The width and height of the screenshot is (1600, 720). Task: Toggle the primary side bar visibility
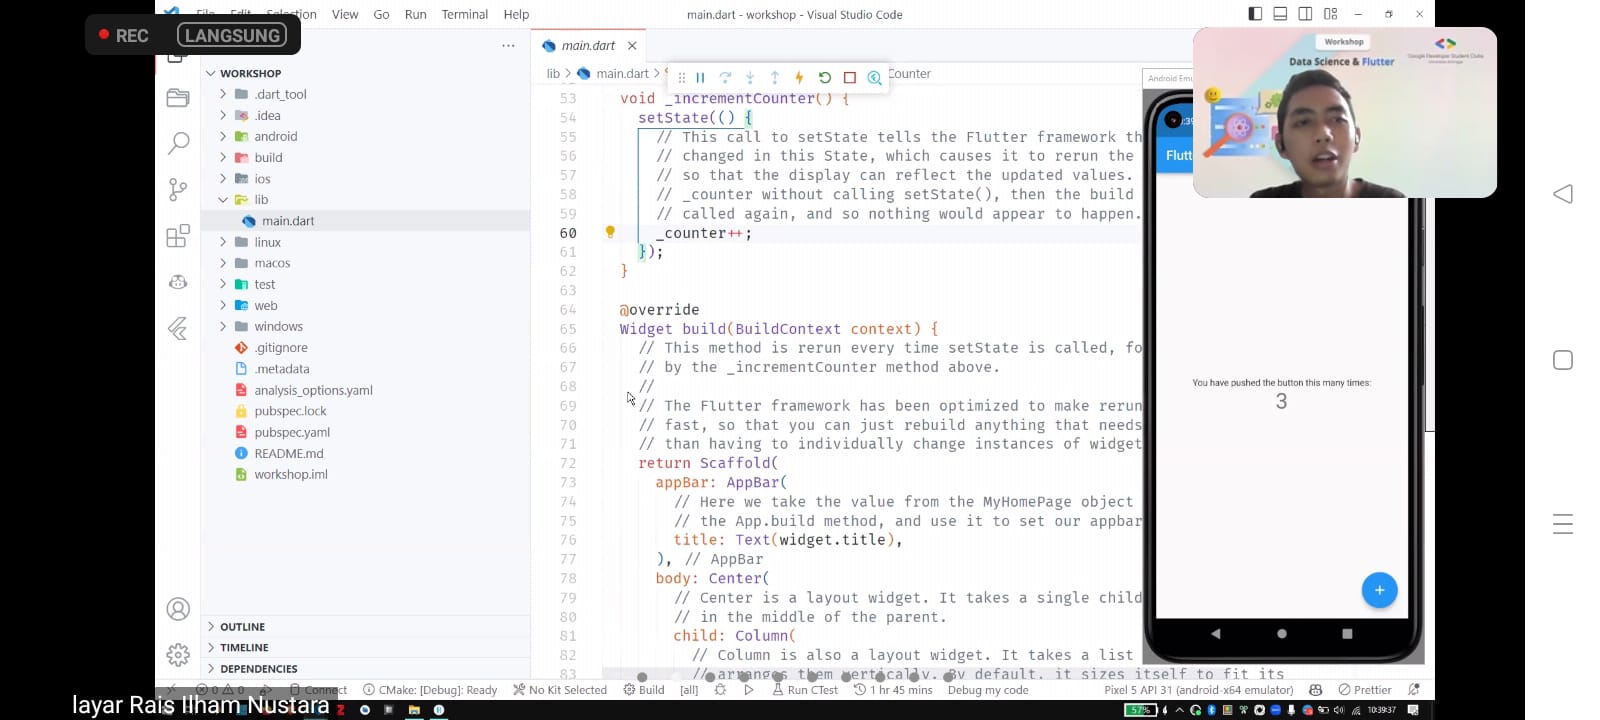[x=1255, y=14]
